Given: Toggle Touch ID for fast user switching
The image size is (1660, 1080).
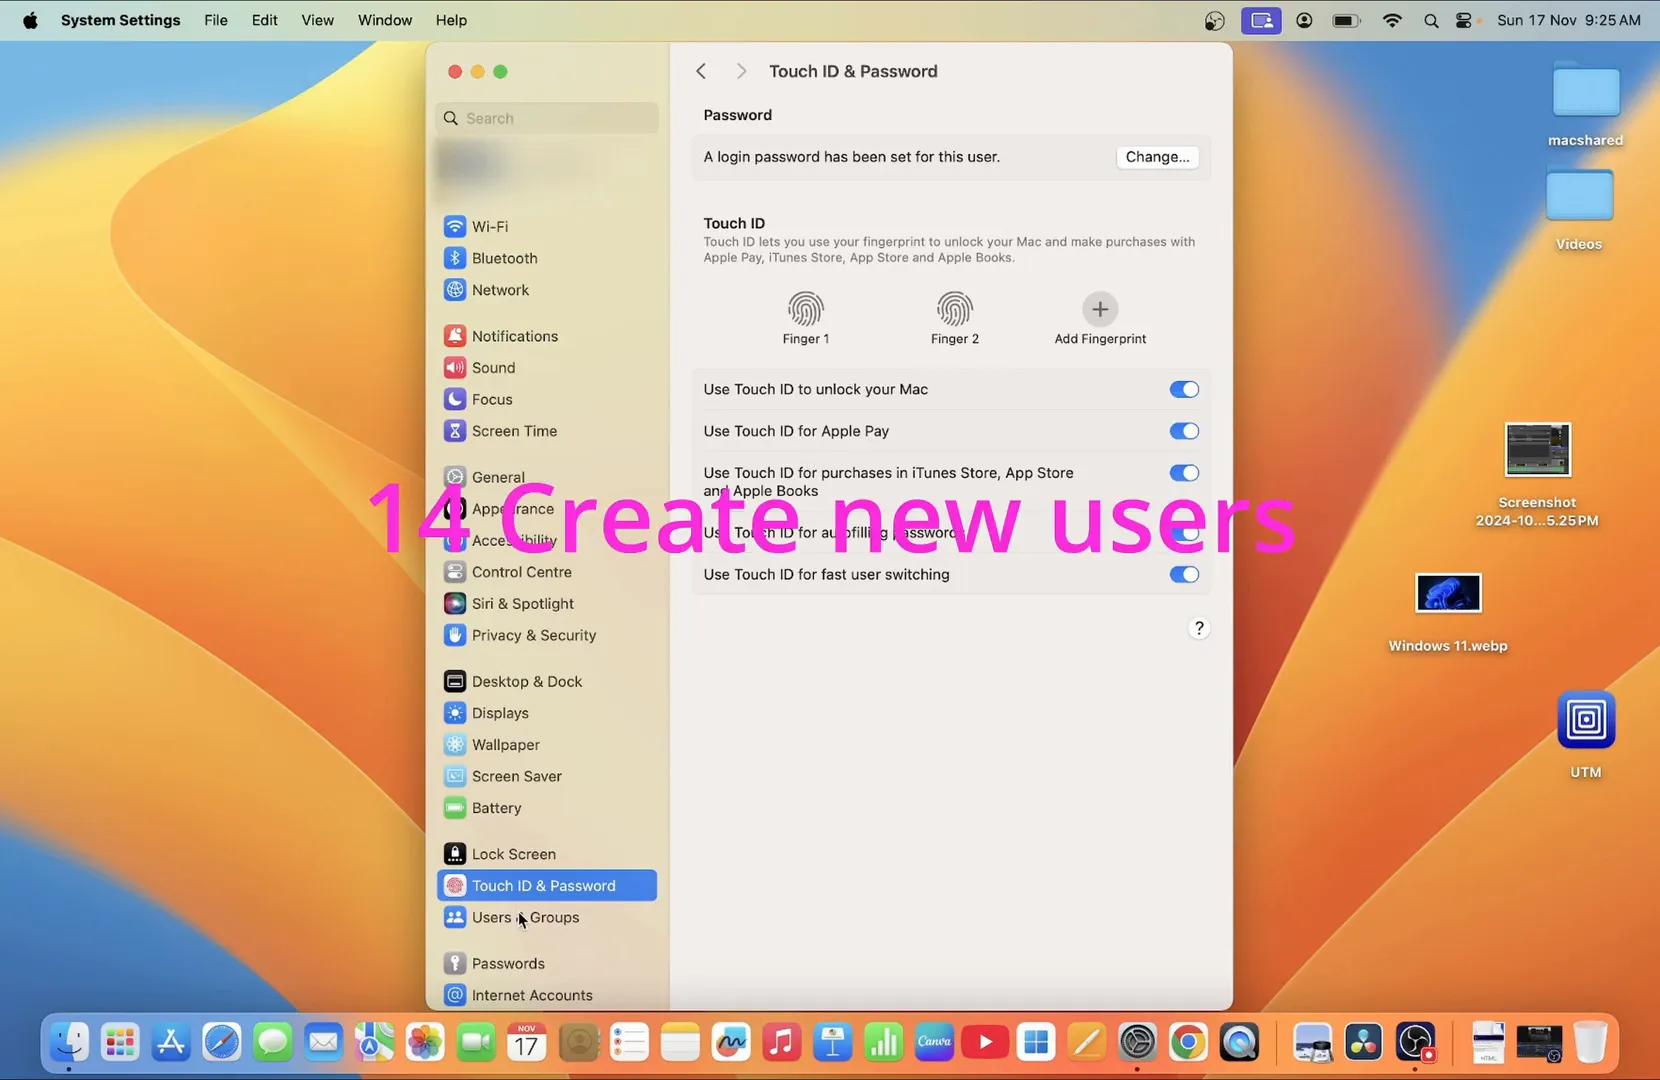Looking at the screenshot, I should pos(1184,574).
